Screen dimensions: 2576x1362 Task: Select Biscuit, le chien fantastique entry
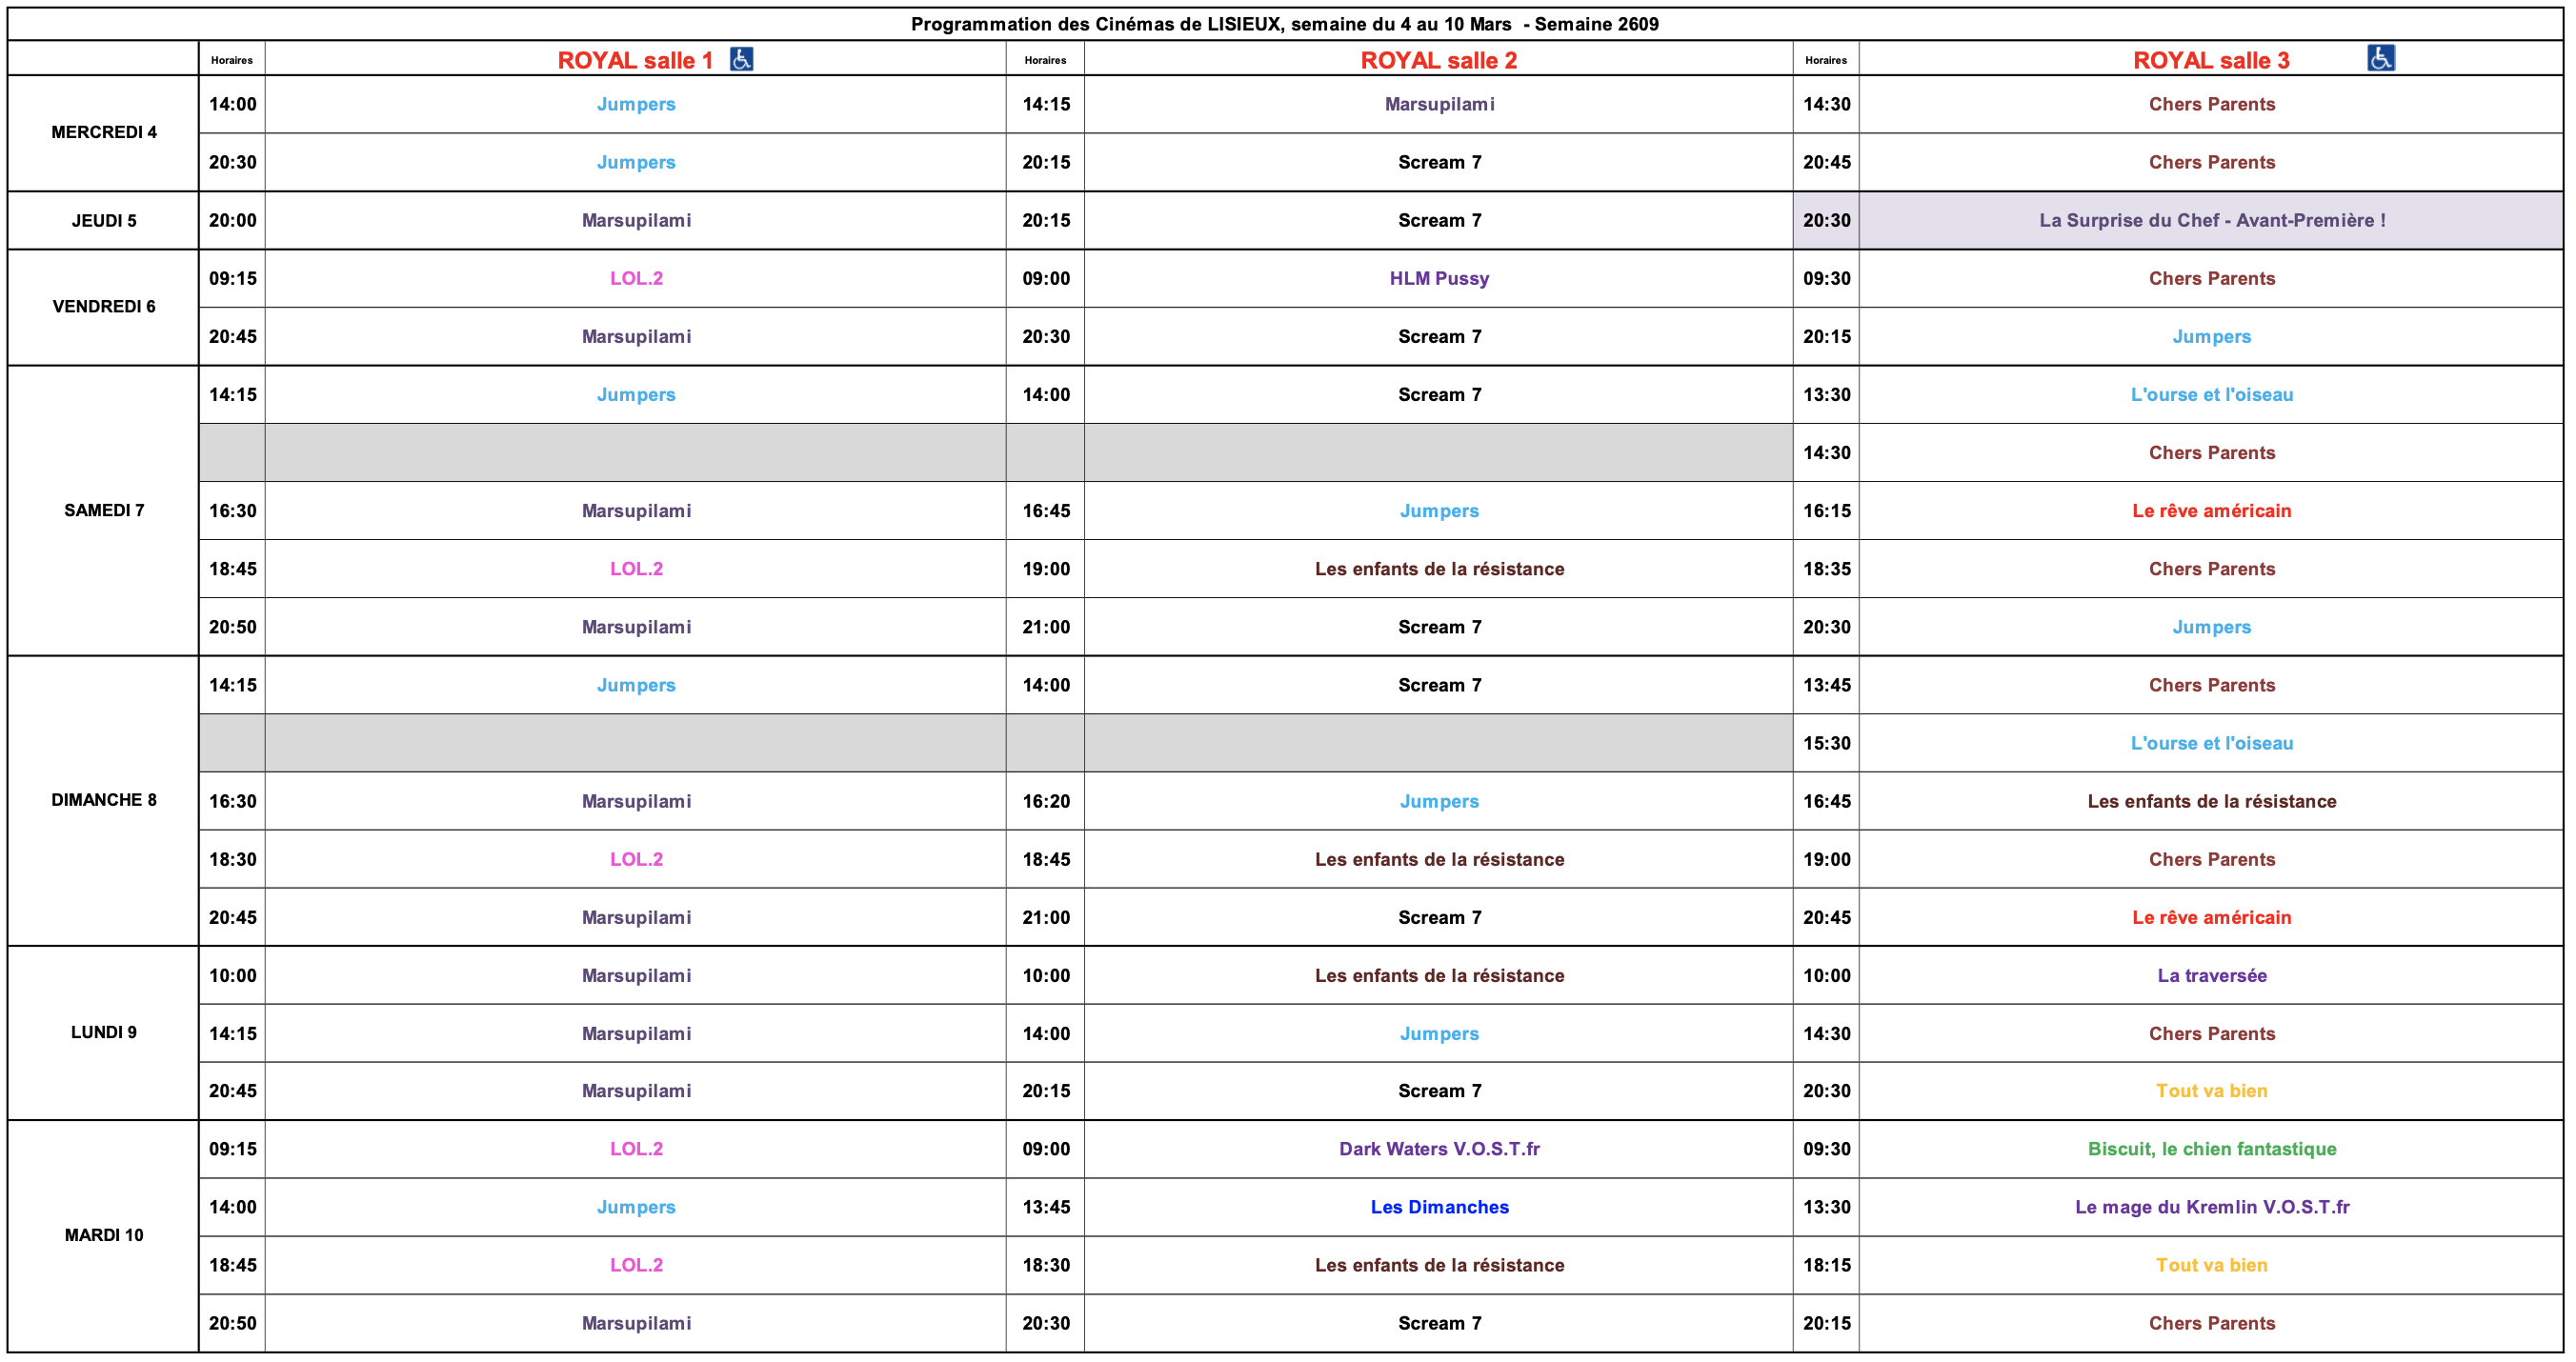point(2211,1148)
